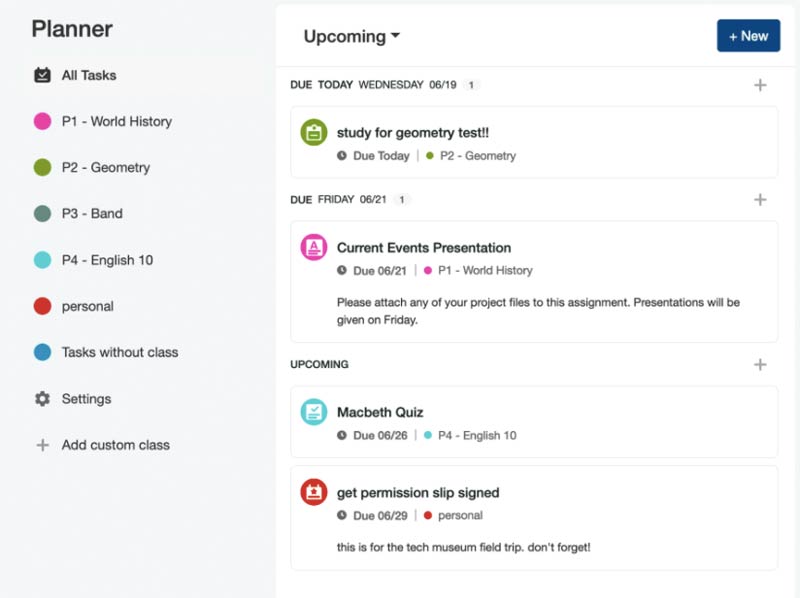
Task: Add a task to Friday 06/21 section
Action: 760,200
